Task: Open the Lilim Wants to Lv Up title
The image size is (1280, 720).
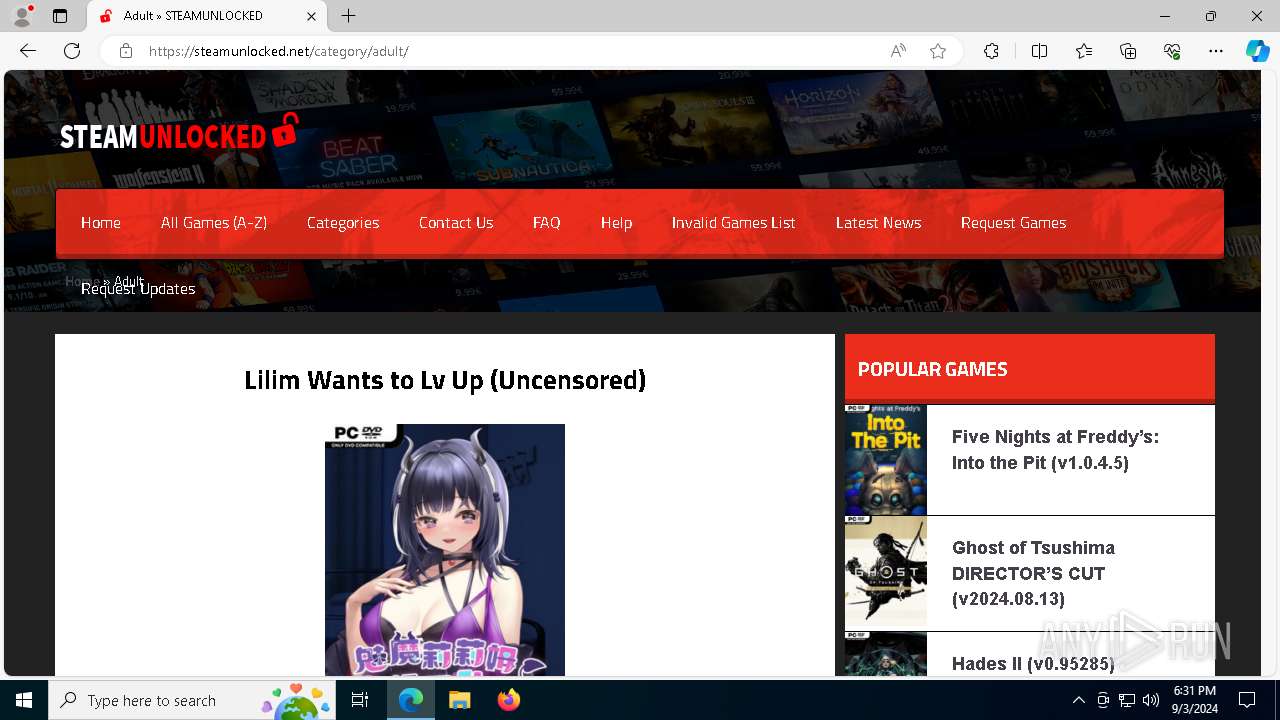Action: tap(445, 380)
